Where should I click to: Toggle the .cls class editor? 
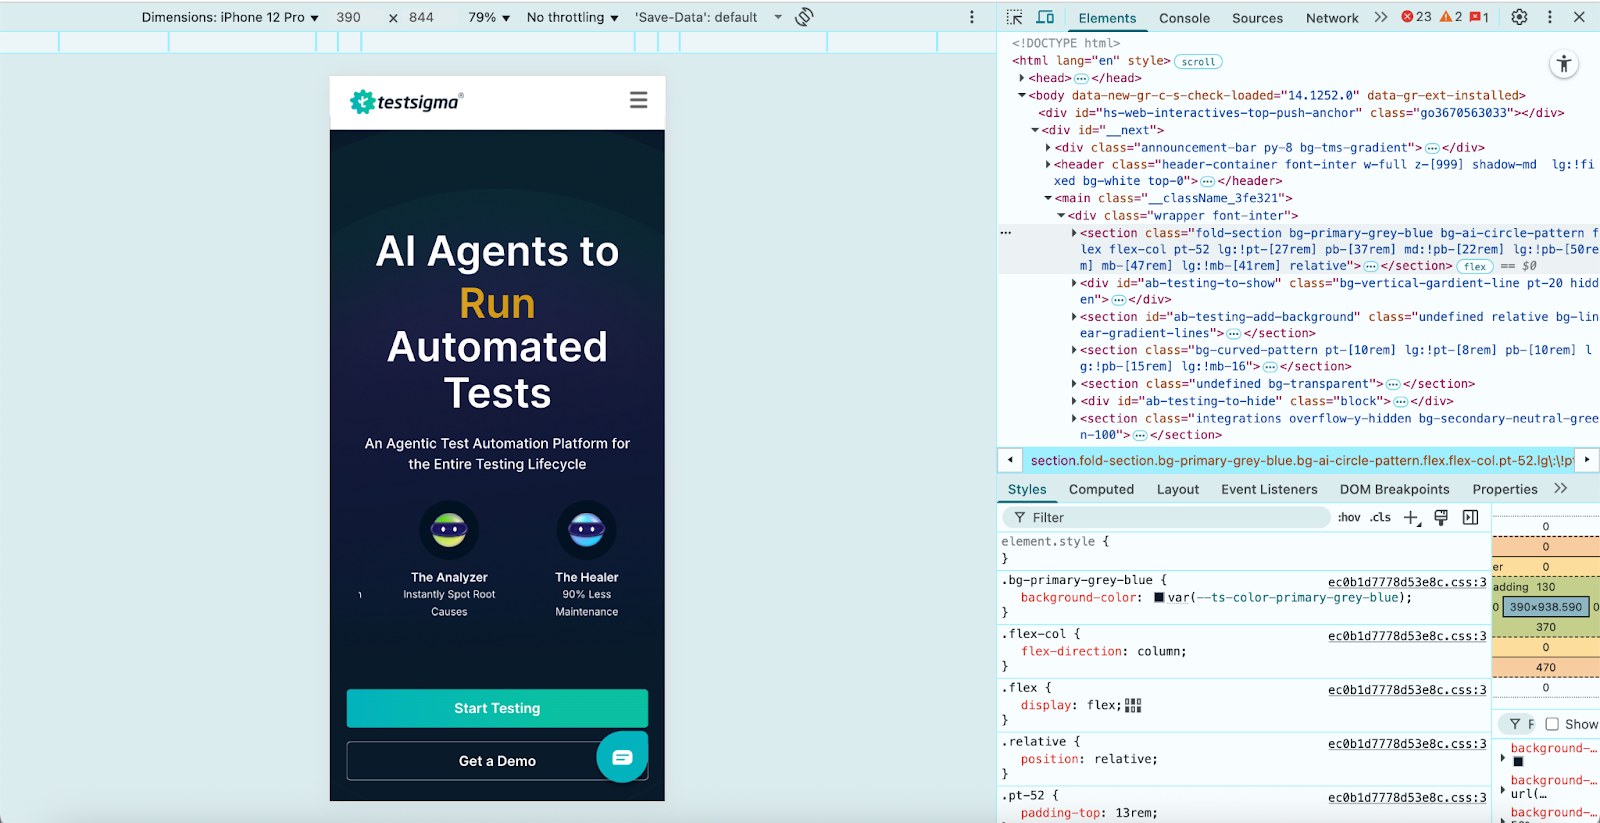point(1381,517)
